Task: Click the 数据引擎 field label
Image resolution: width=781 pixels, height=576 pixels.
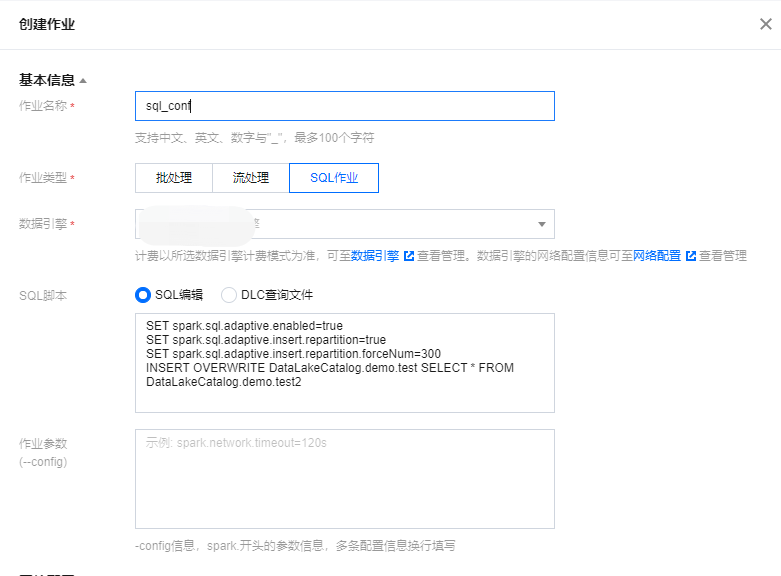Action: [43, 224]
